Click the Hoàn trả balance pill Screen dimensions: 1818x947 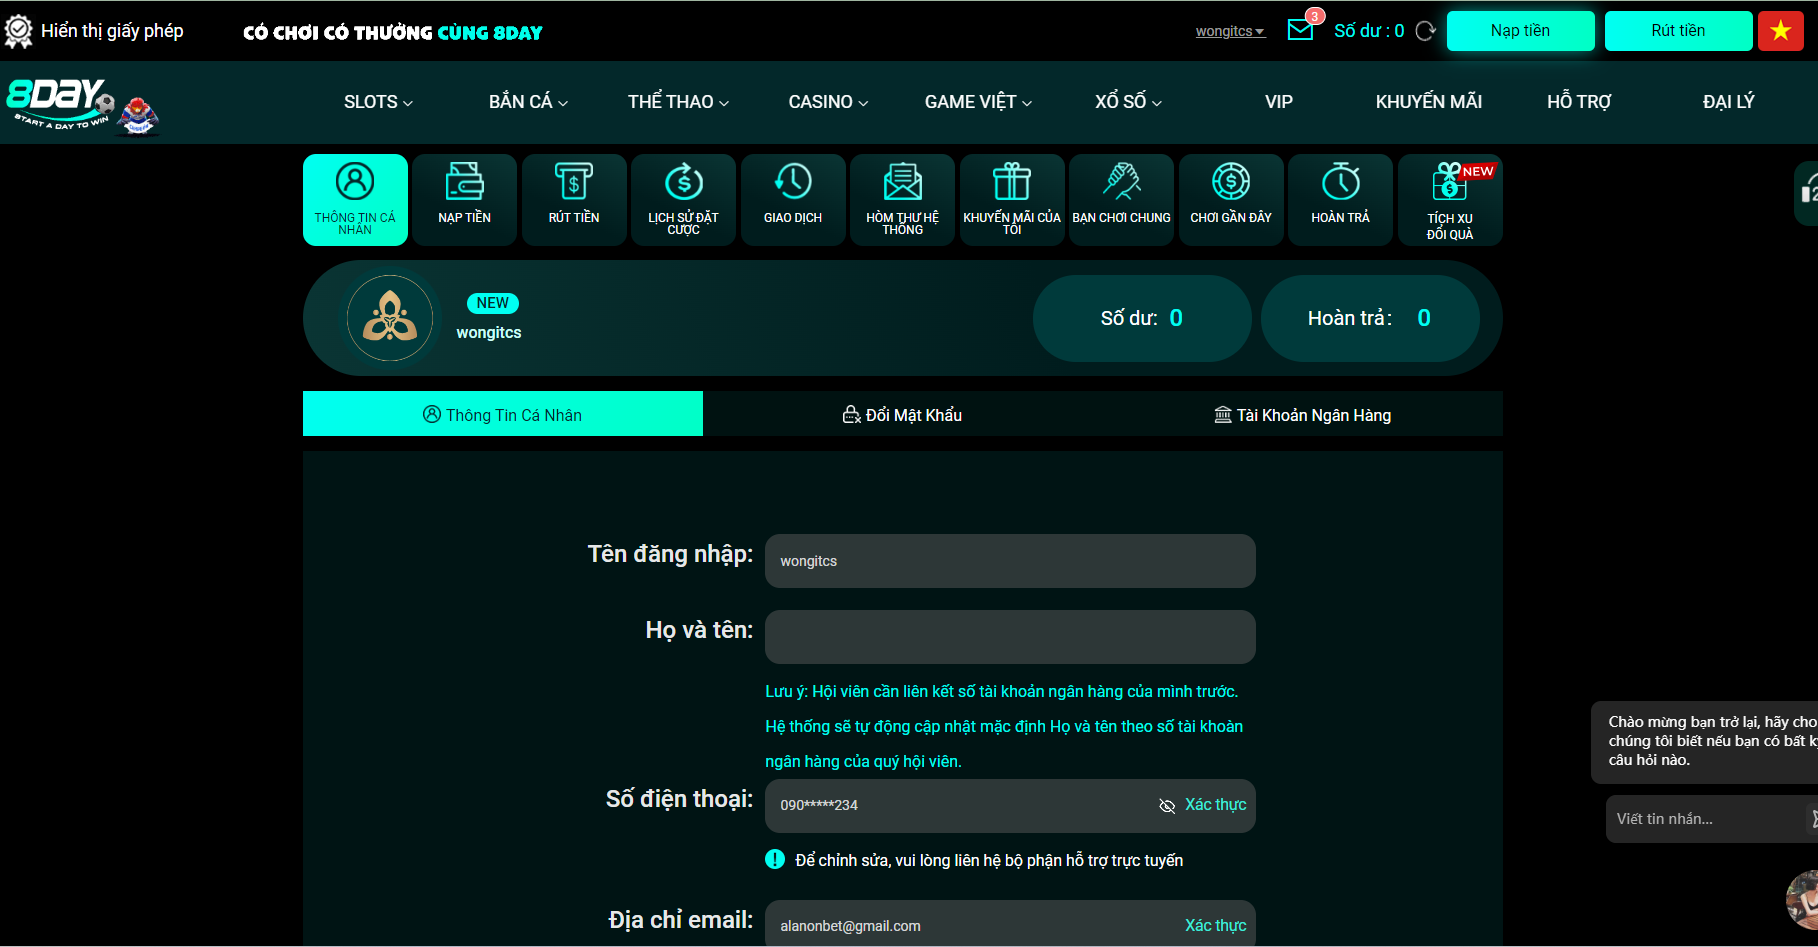pyautogui.click(x=1370, y=318)
